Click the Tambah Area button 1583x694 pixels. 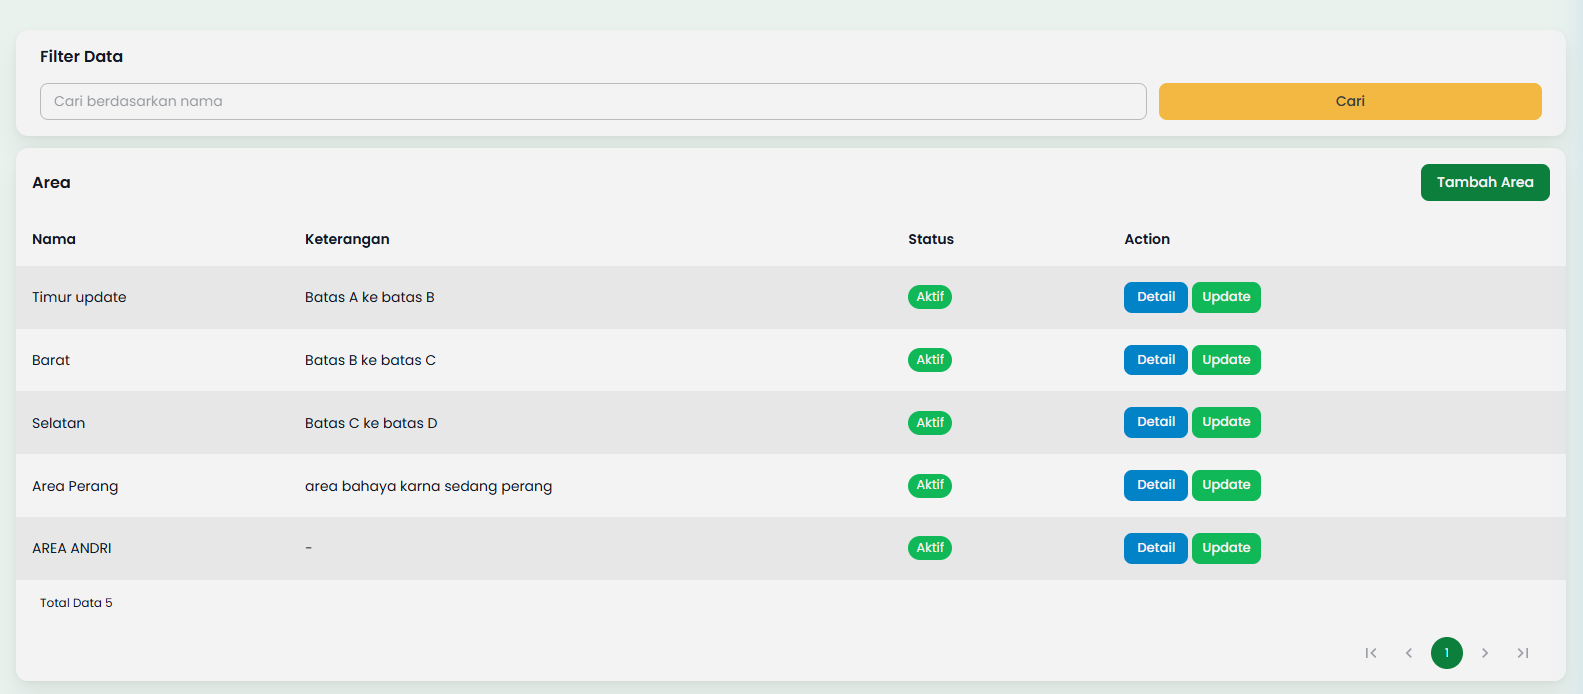click(x=1485, y=182)
